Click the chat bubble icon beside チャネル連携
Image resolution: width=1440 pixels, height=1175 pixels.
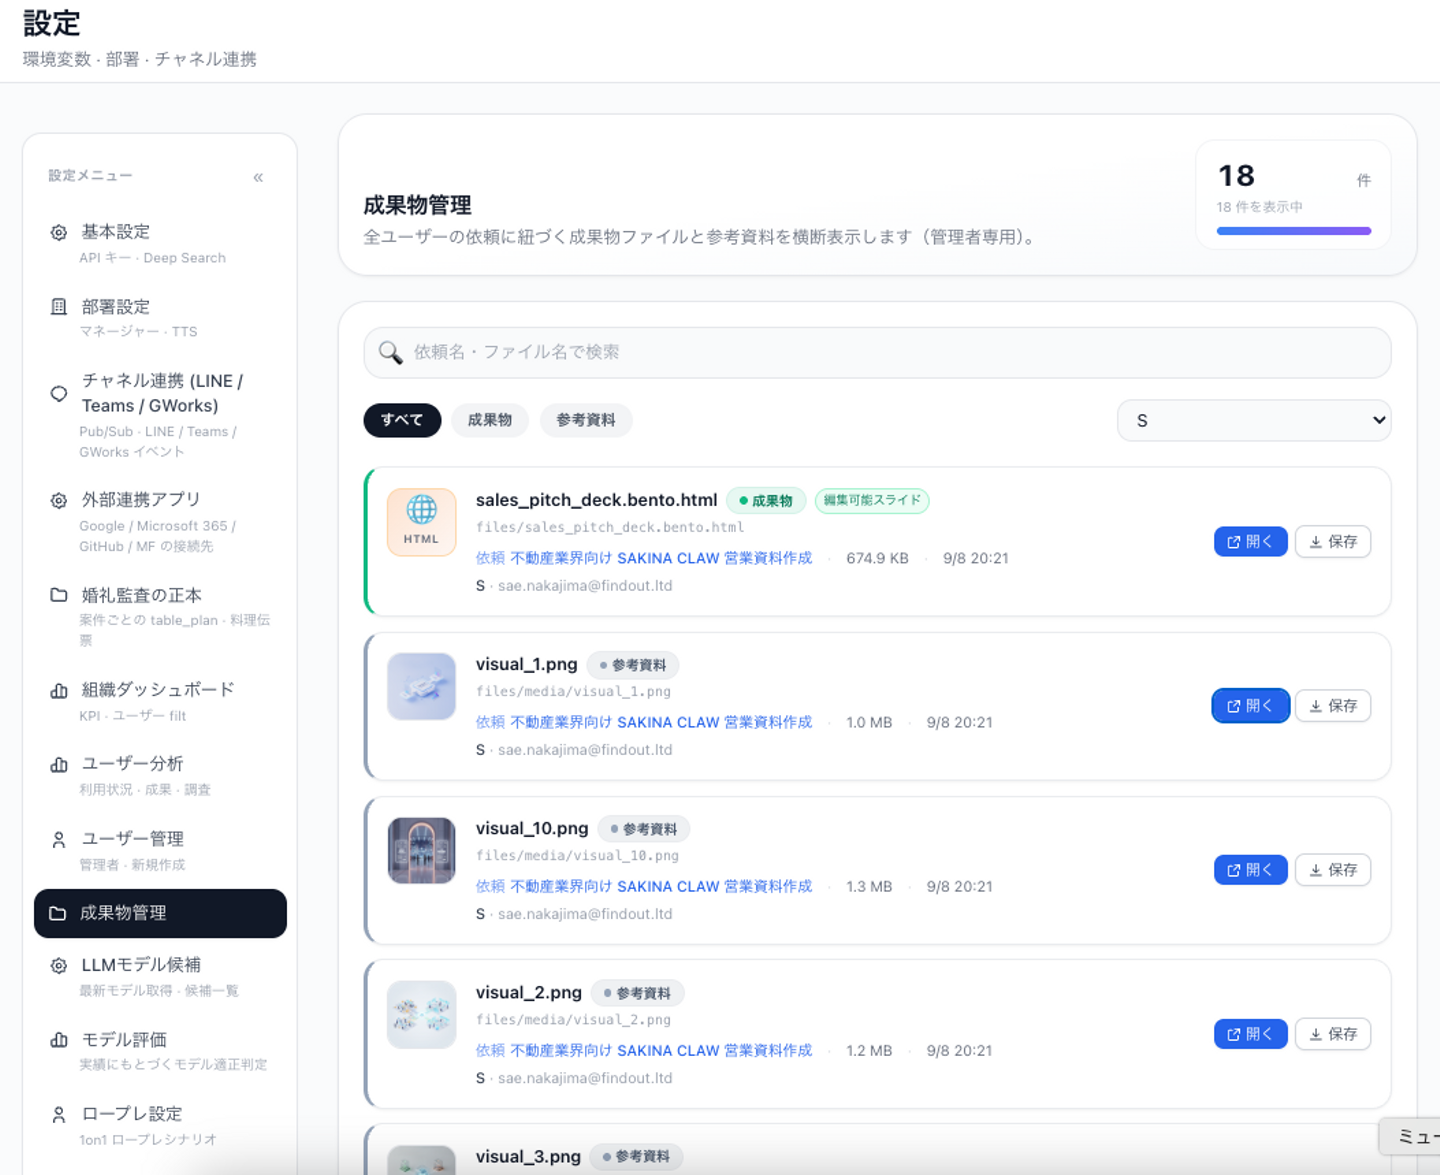pyautogui.click(x=59, y=393)
